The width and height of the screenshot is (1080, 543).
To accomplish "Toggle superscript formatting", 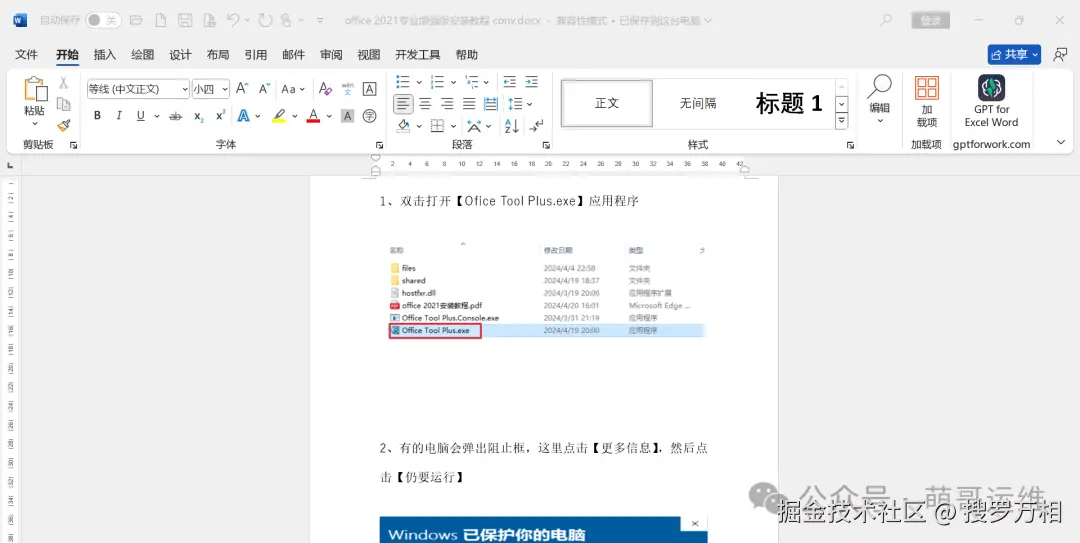I will [220, 116].
